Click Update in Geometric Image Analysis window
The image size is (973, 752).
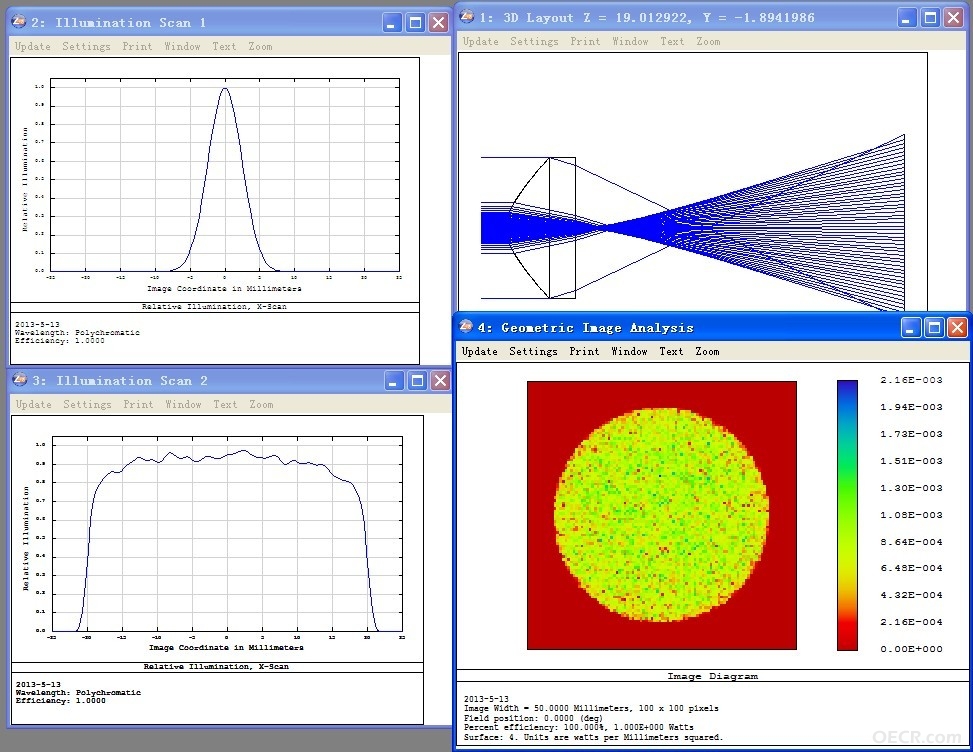pyautogui.click(x=480, y=351)
